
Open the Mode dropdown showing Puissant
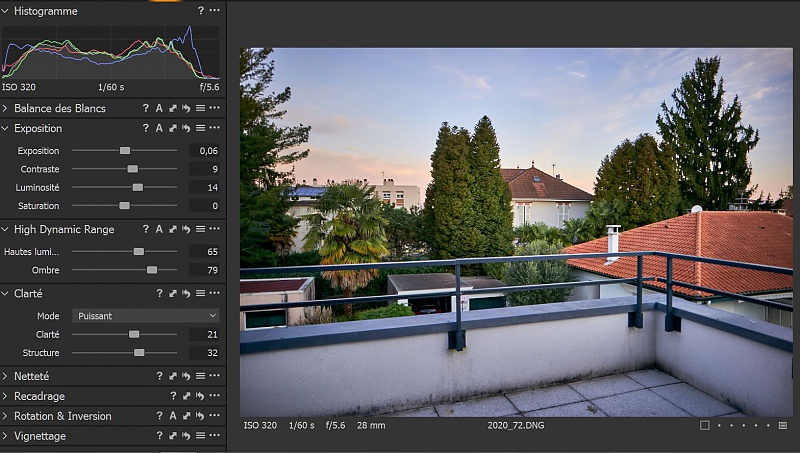coord(146,315)
